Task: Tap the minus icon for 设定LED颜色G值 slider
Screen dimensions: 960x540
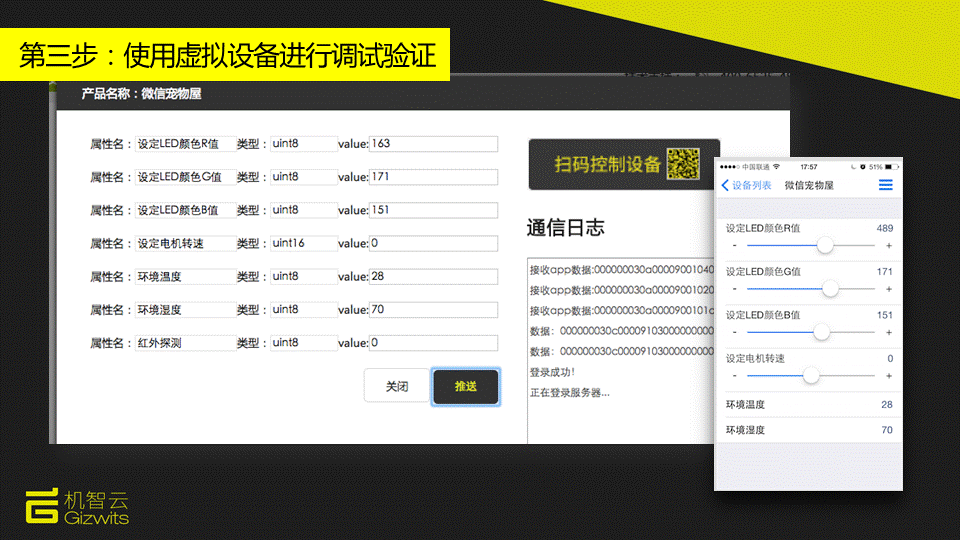Action: (x=735, y=289)
